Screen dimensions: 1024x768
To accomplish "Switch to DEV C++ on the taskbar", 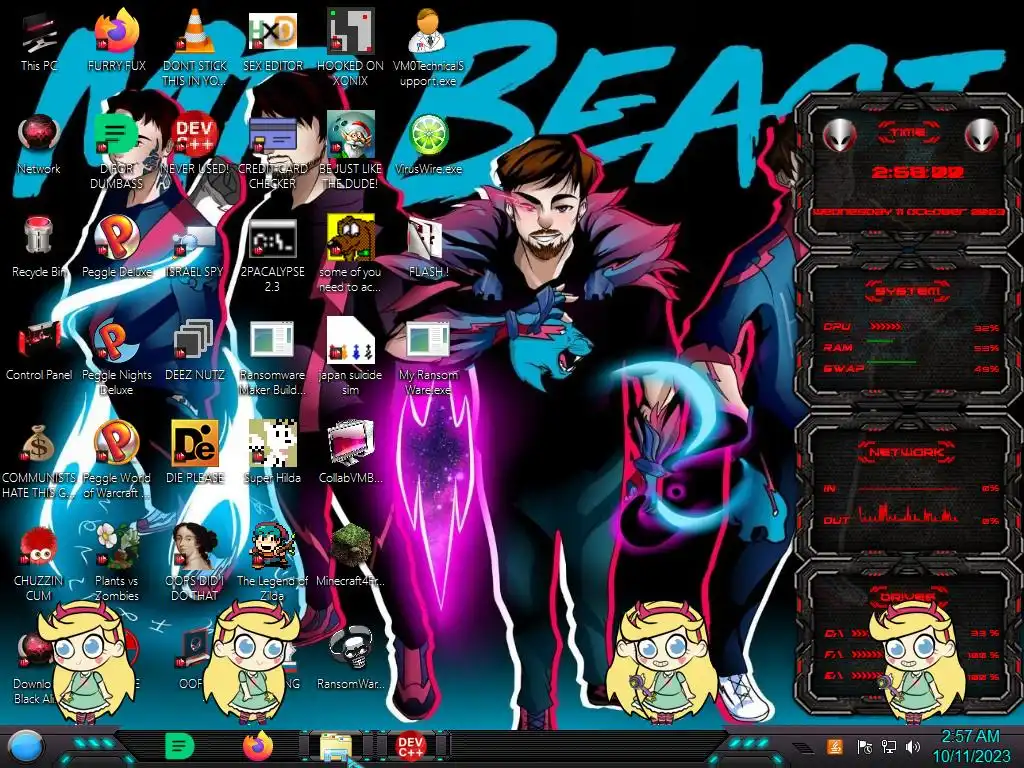I will [411, 746].
